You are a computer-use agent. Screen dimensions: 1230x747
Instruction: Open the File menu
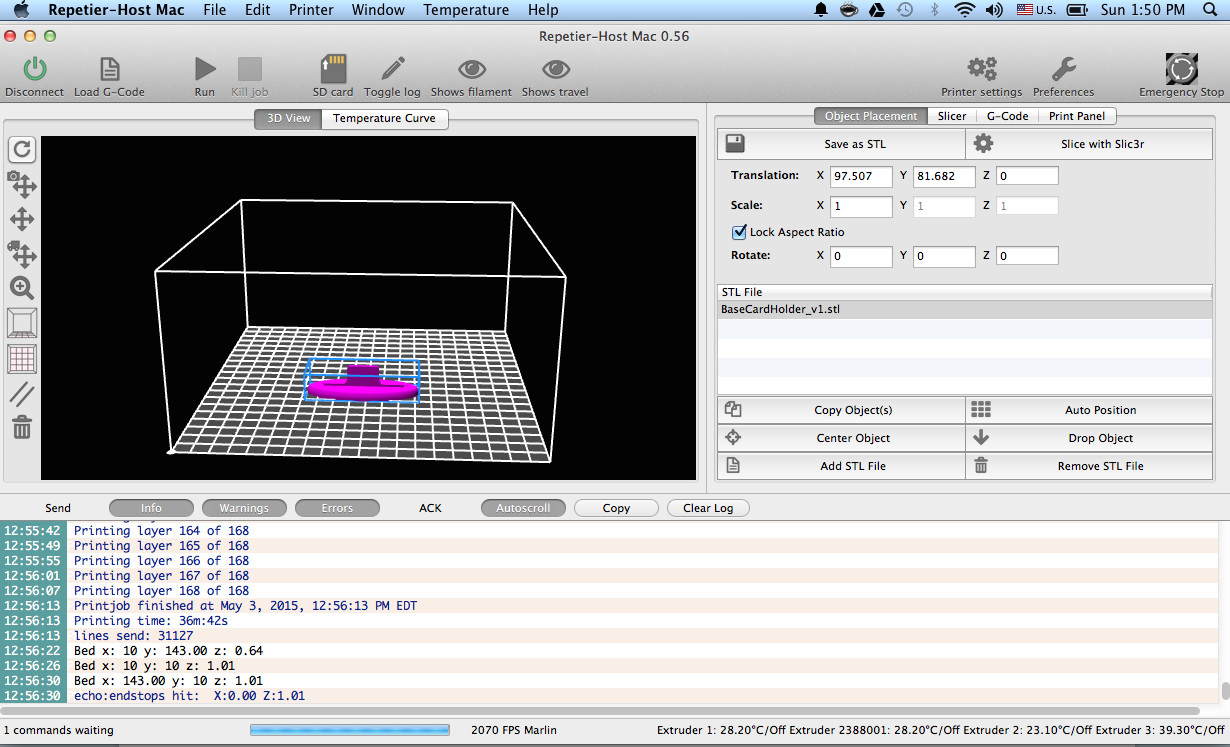214,10
